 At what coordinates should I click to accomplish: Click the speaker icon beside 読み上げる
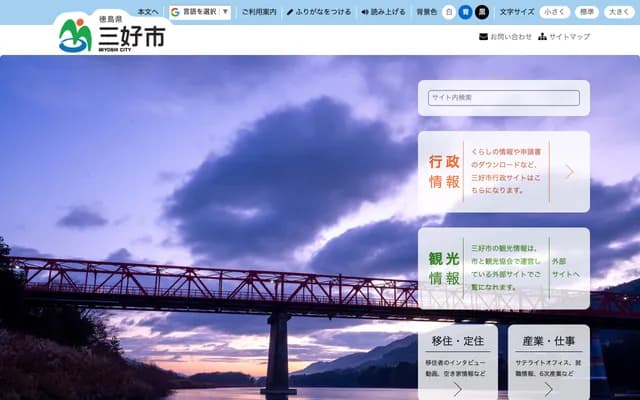tap(364, 12)
